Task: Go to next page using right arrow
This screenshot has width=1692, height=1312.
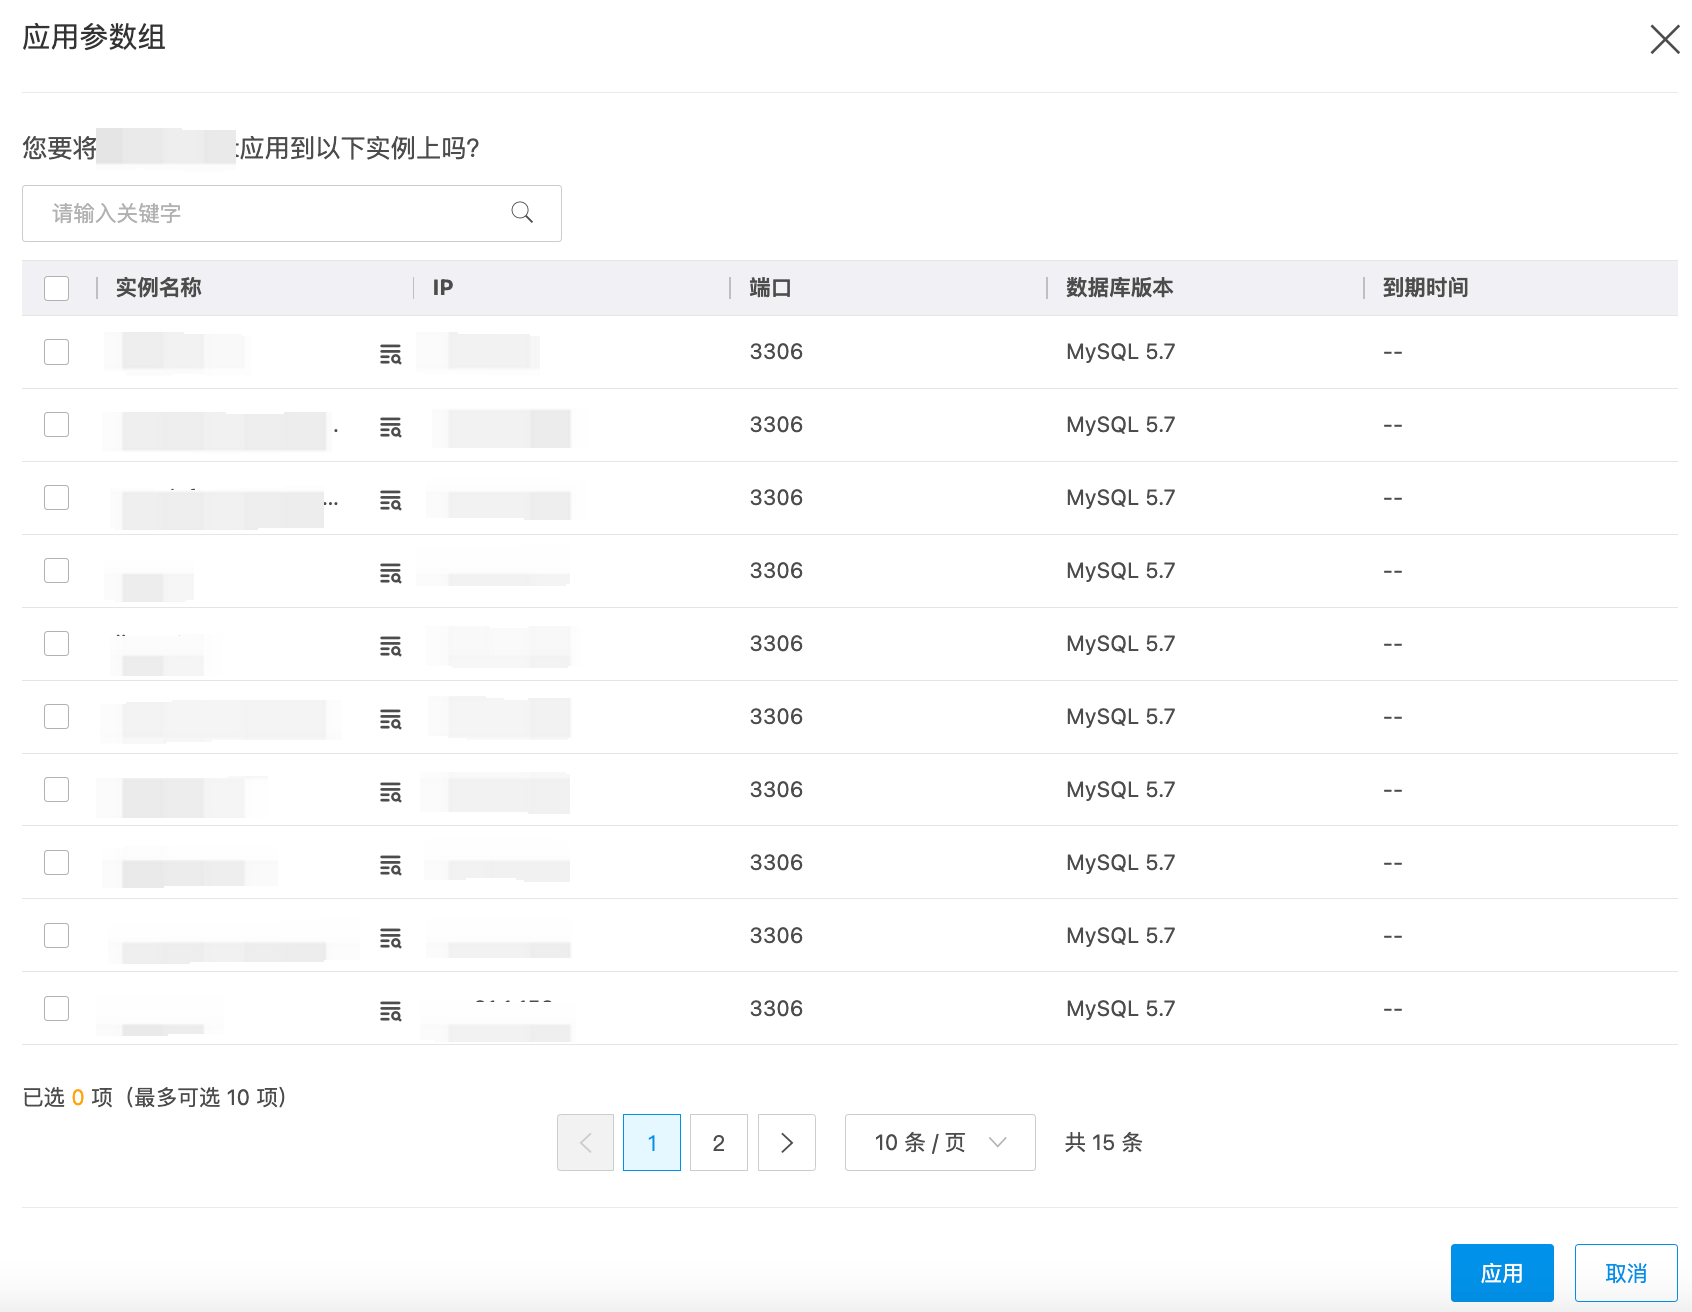Action: click(786, 1142)
